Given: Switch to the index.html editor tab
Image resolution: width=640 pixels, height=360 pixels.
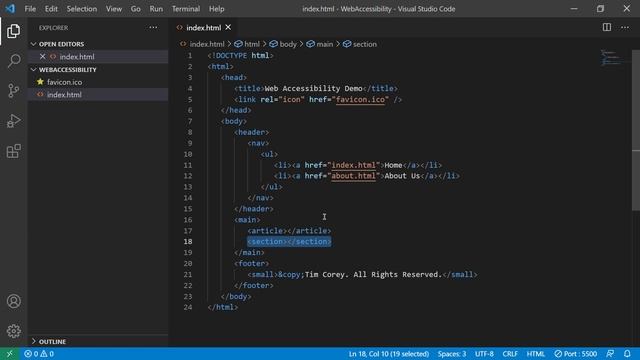Looking at the screenshot, I should point(203,27).
